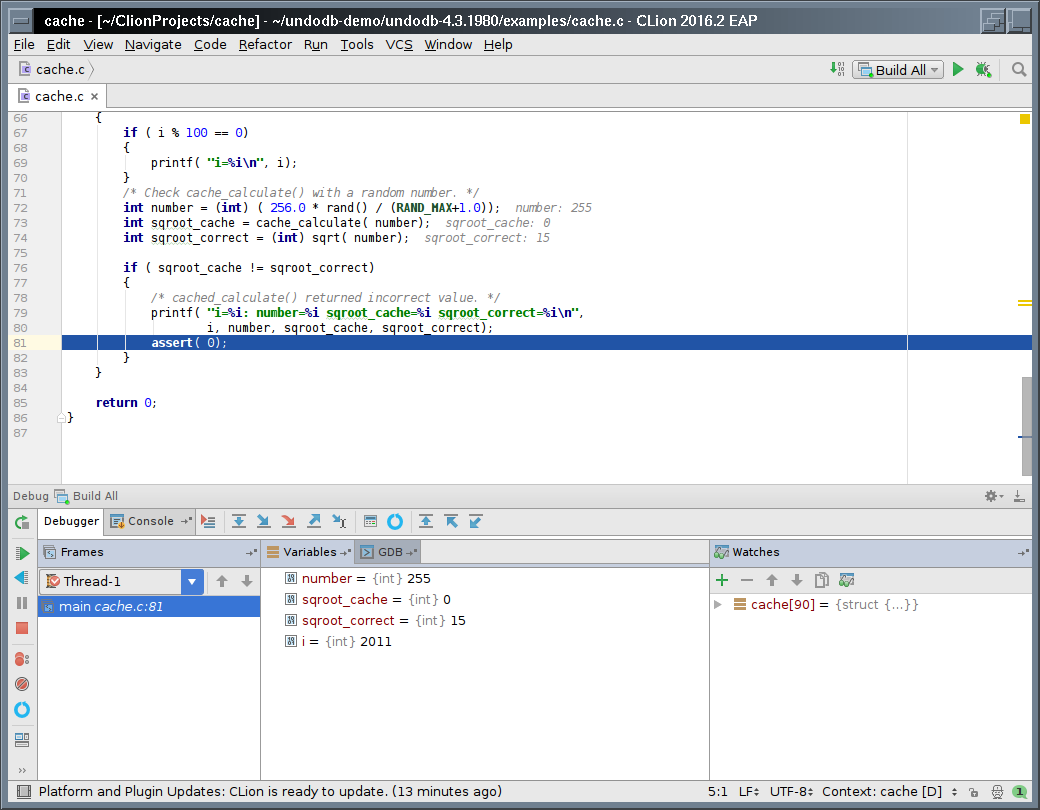Click yellow warning indicator atop editor
Image resolution: width=1040 pixels, height=810 pixels.
(x=1025, y=119)
